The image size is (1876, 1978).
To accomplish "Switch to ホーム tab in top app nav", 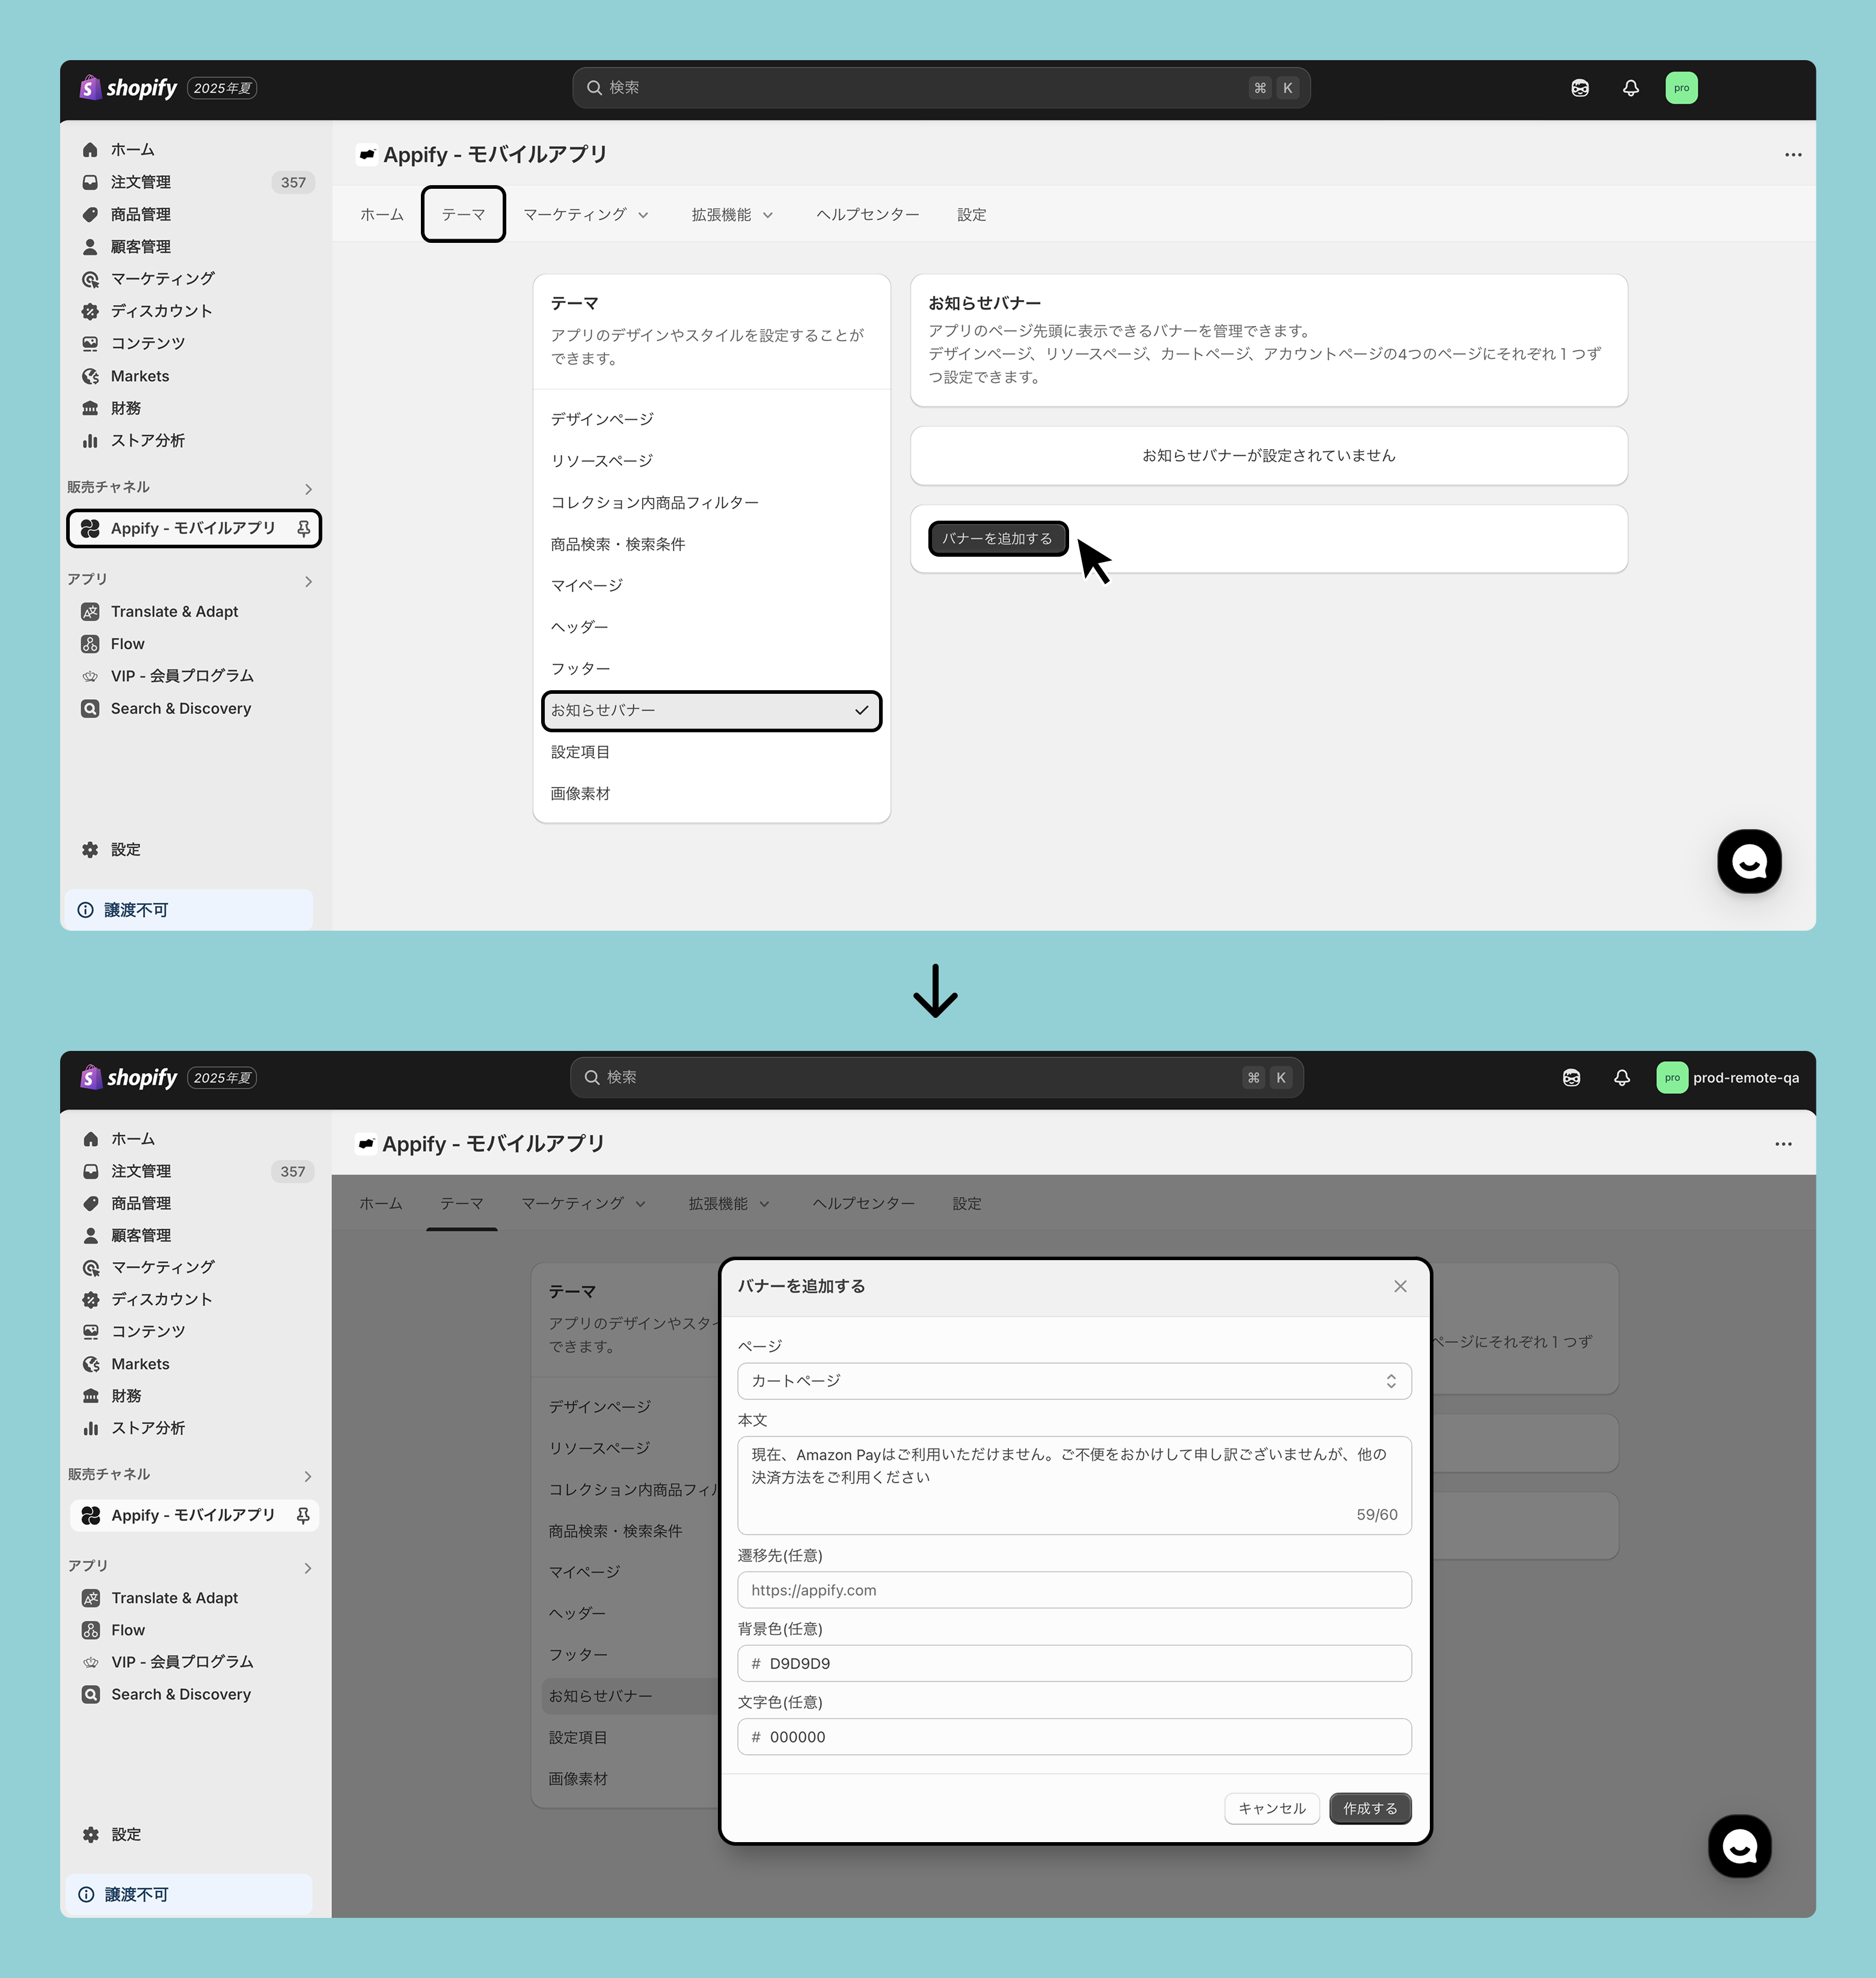I will coord(382,215).
